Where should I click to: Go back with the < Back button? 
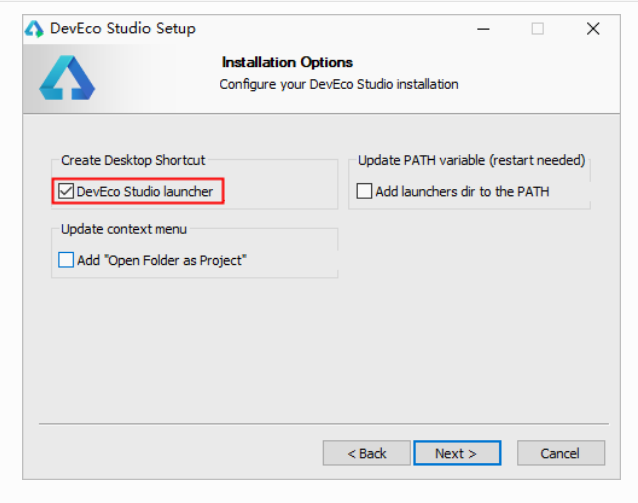tap(366, 453)
